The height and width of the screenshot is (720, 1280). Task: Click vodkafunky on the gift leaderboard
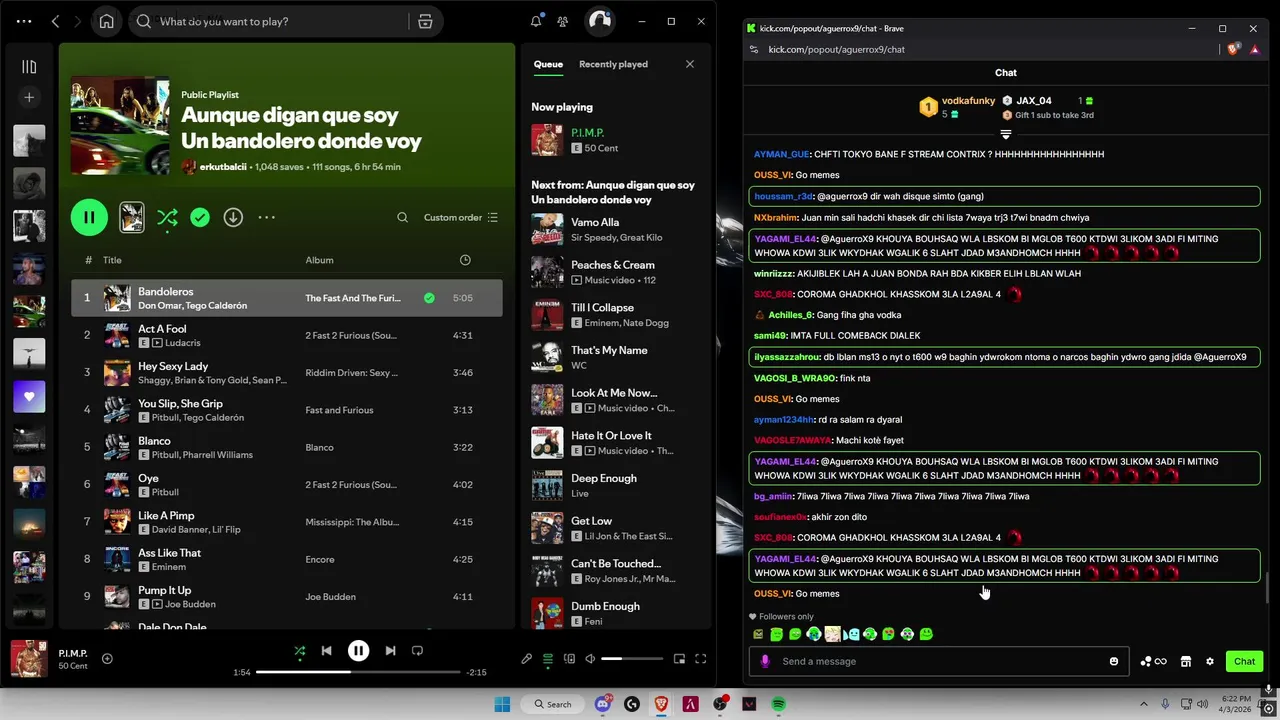(x=968, y=100)
